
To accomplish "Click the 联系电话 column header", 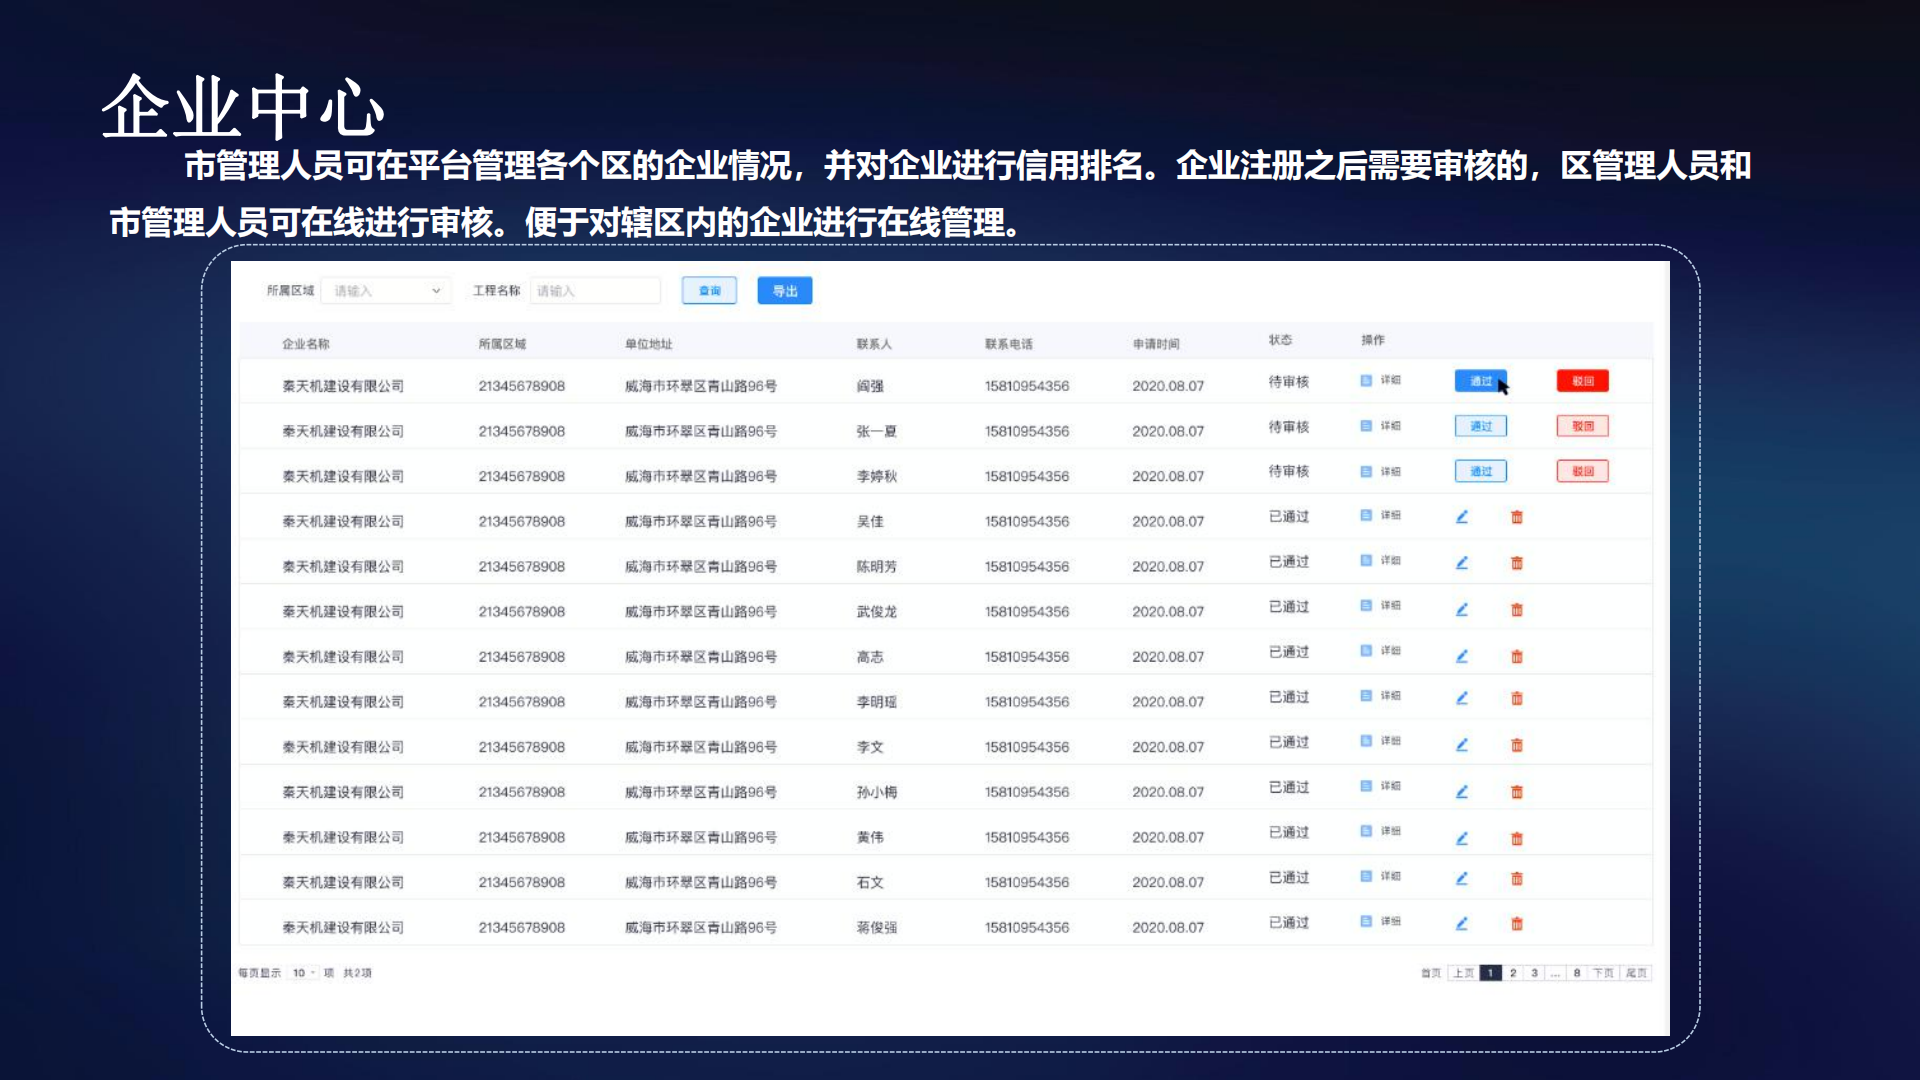I will click(1008, 343).
